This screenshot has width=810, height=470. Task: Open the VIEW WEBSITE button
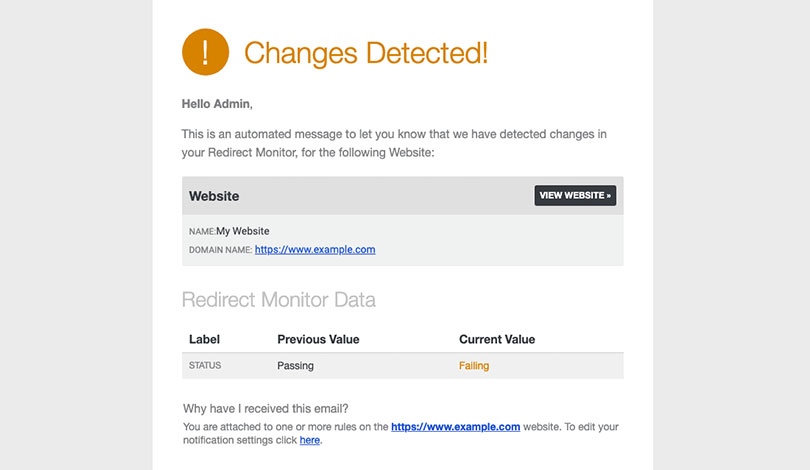[575, 195]
